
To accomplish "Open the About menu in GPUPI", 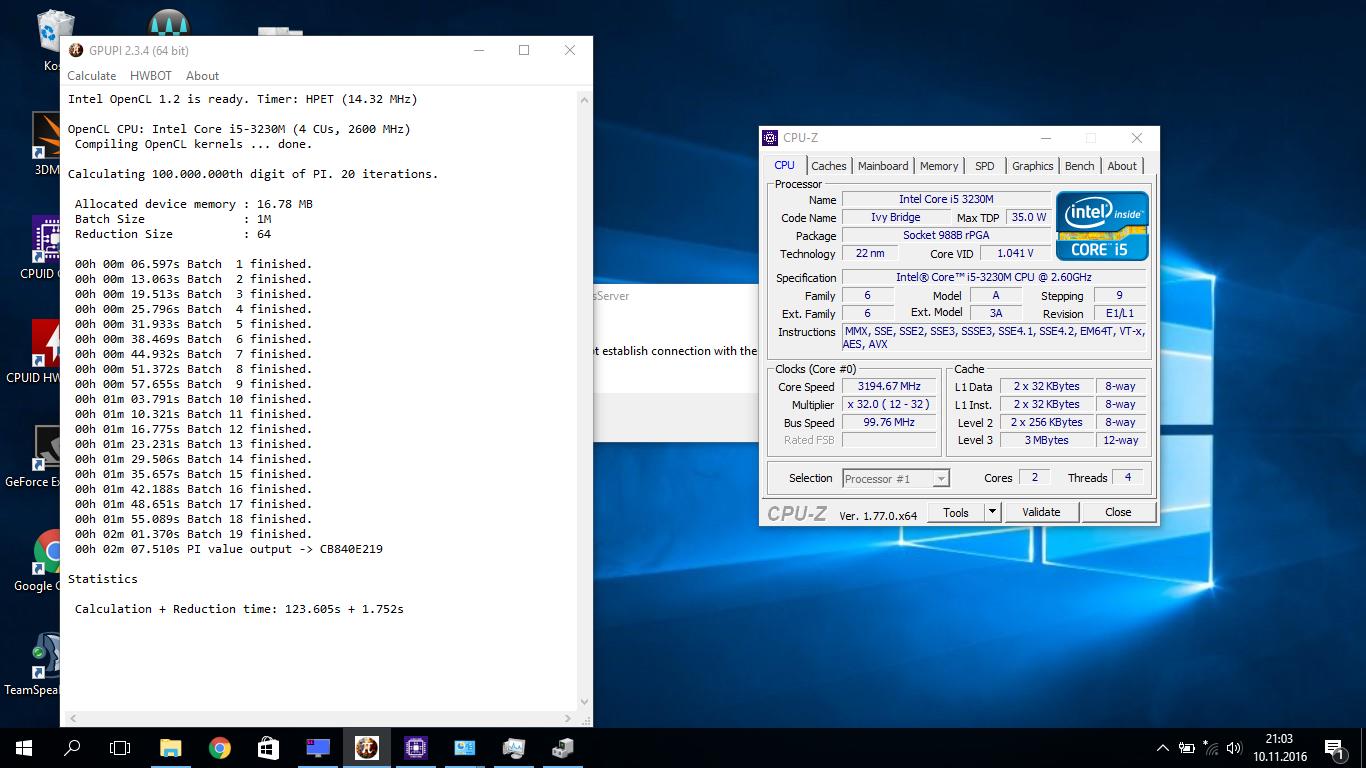I will coord(202,76).
